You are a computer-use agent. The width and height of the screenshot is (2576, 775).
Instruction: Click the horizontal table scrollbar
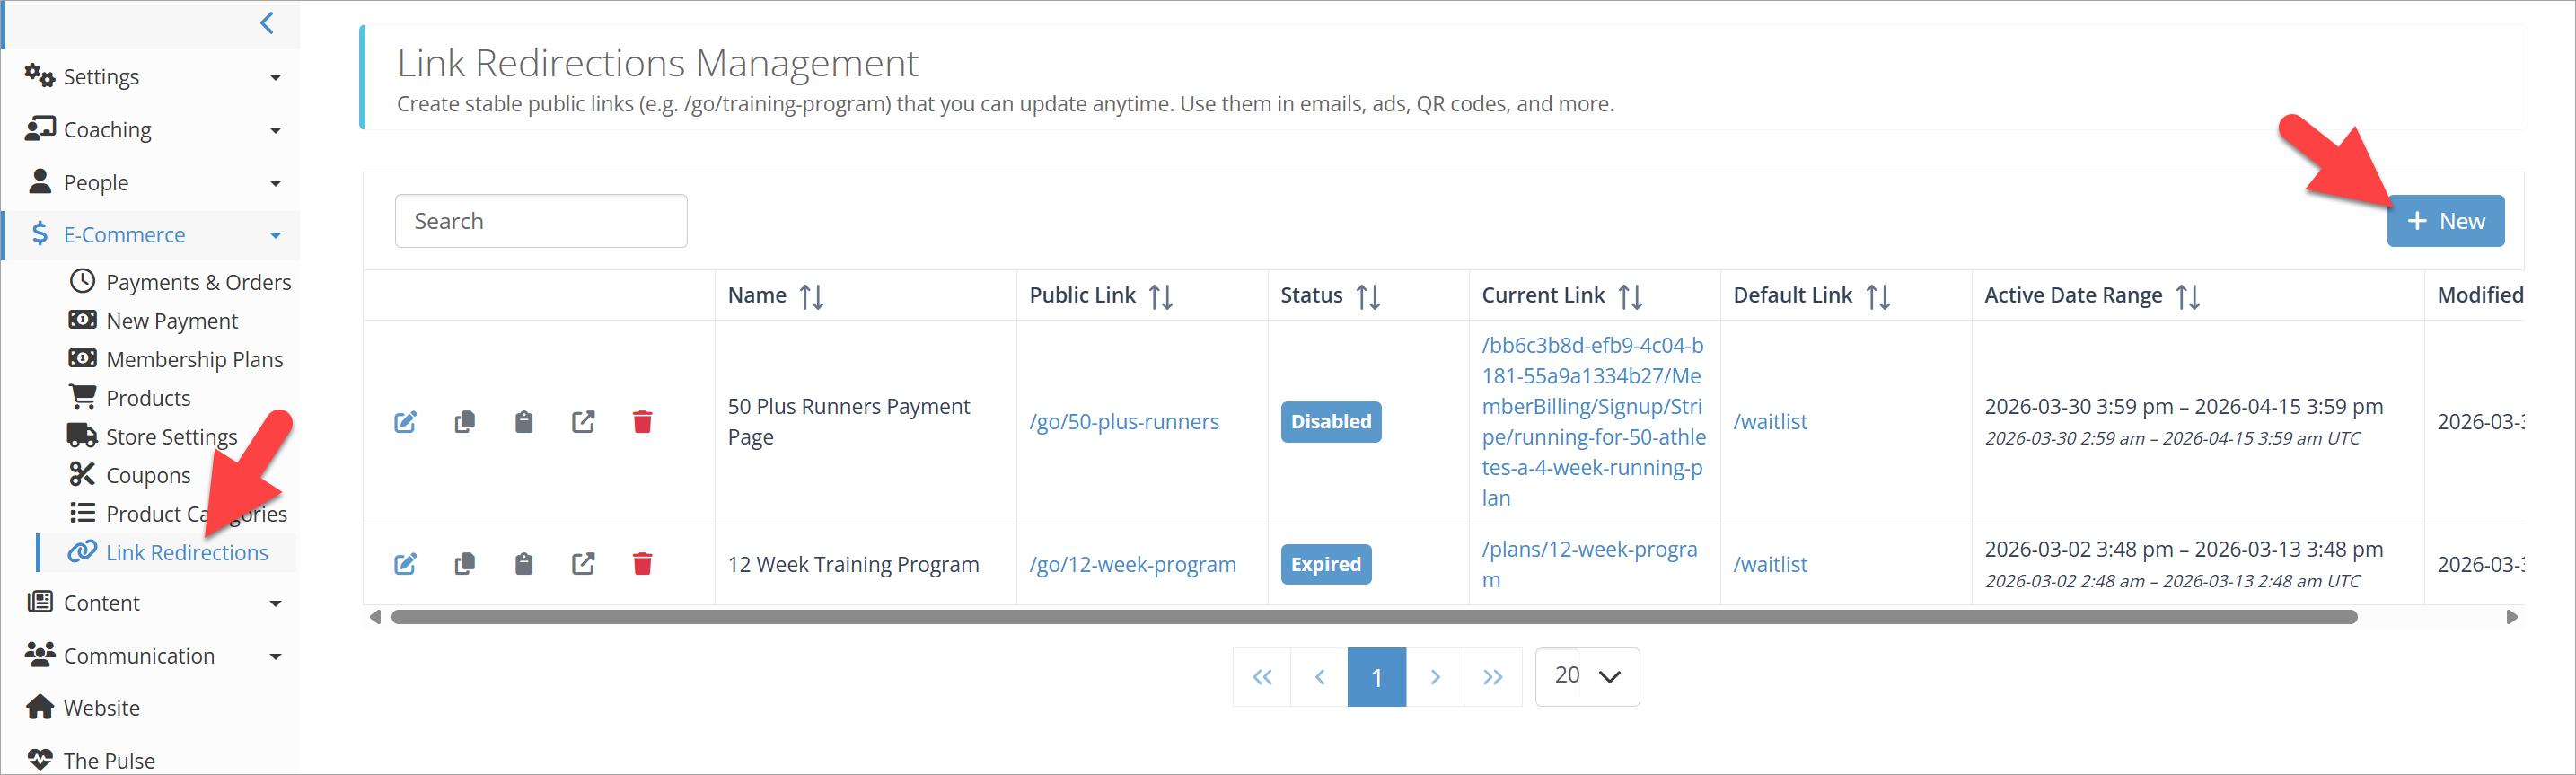tap(1373, 617)
